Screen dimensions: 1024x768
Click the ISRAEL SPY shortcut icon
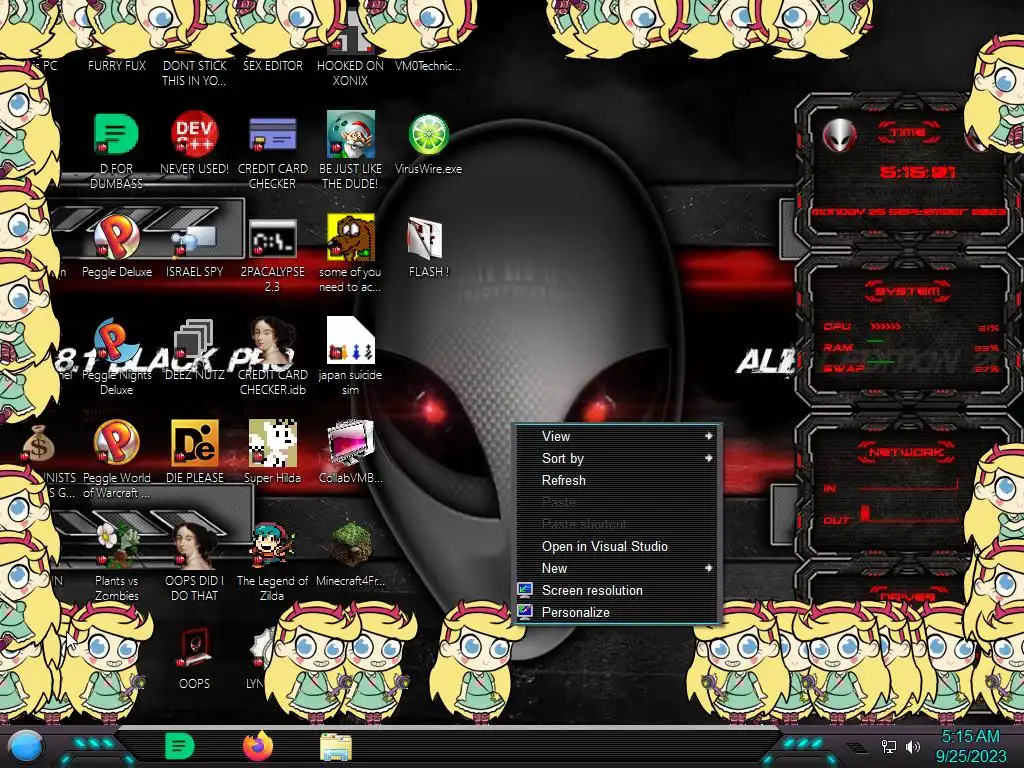[x=194, y=239]
